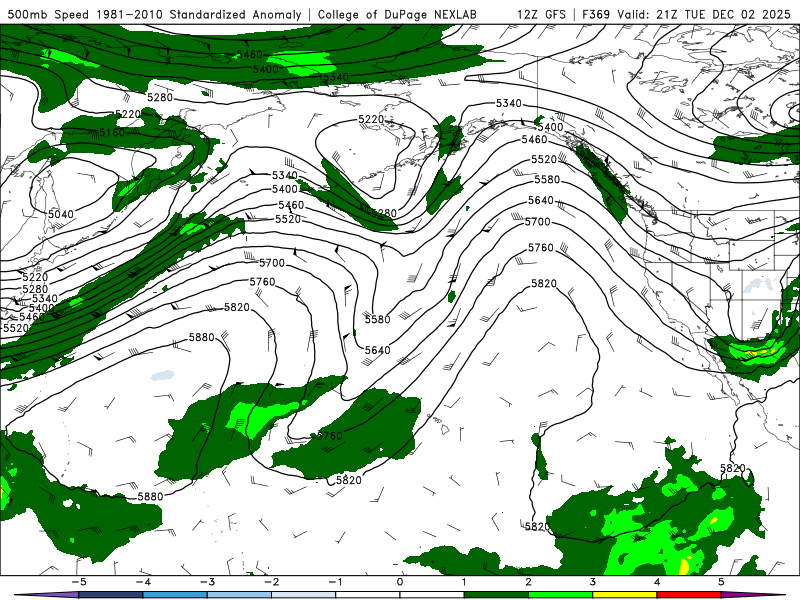This screenshot has height=600, width=800.
Task: Click the navy colorbar segment after -5
Action: 111,595
